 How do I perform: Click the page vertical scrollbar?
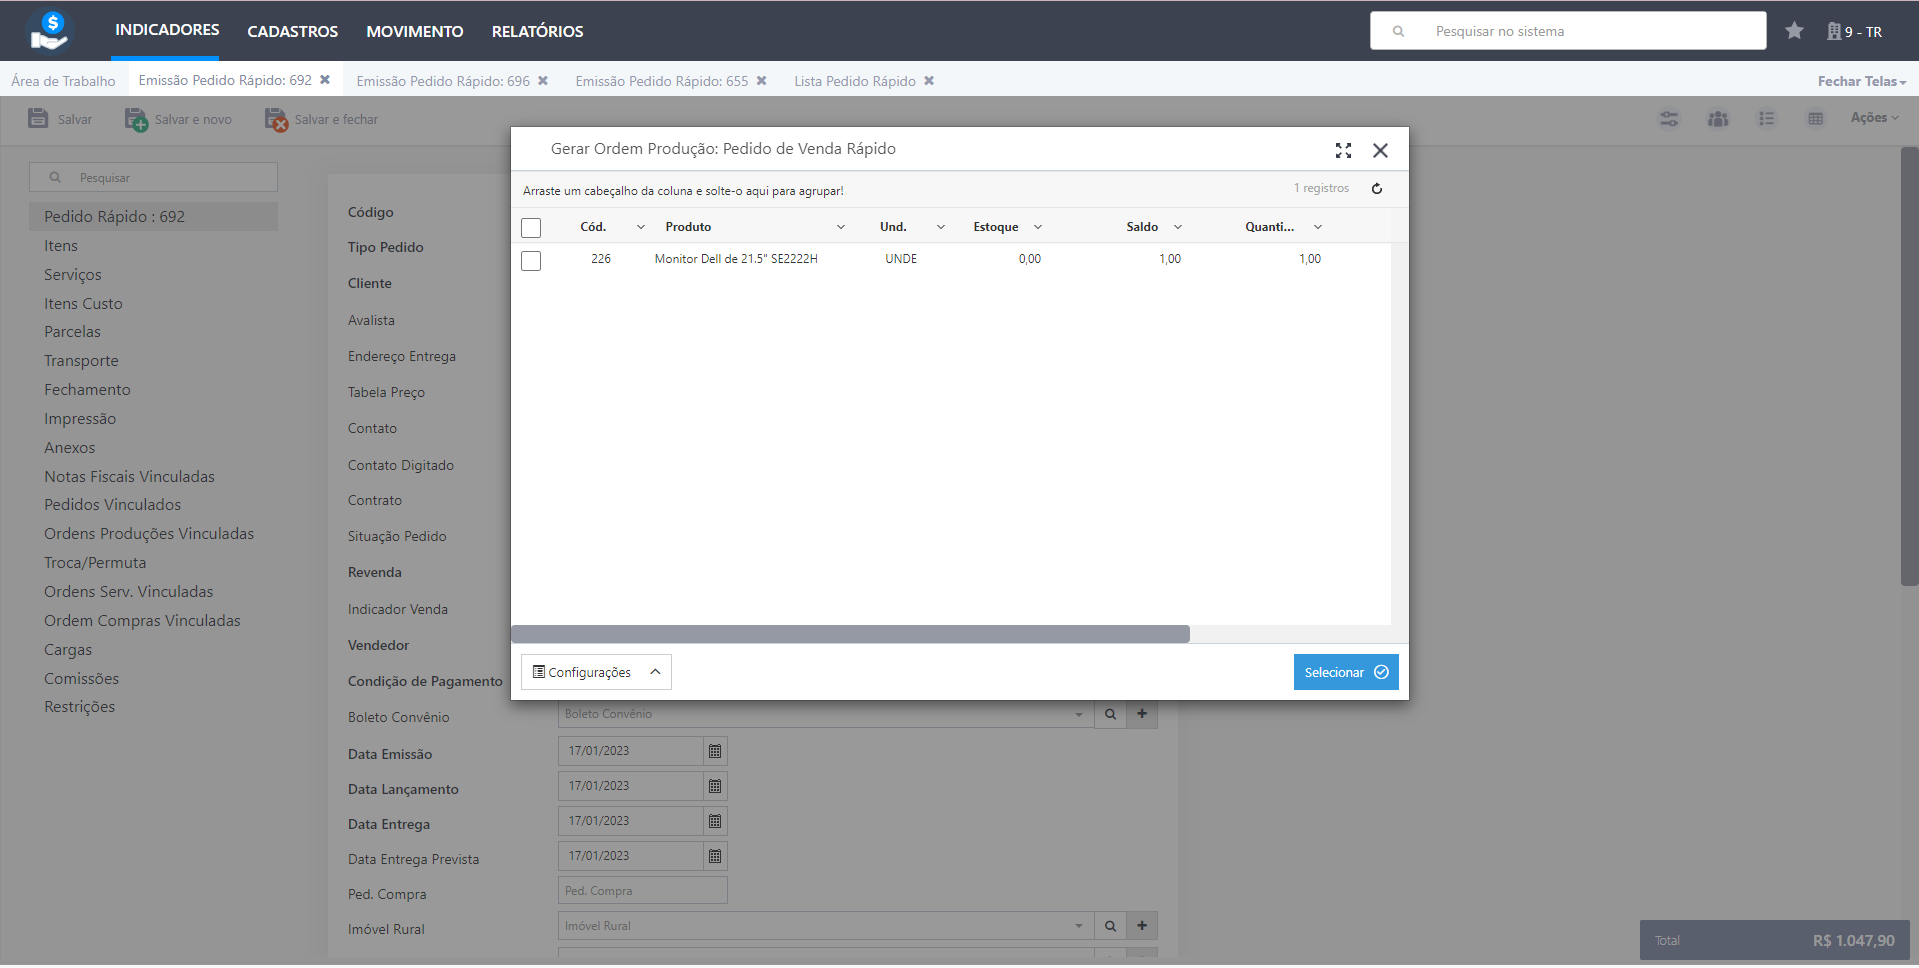tap(1909, 366)
